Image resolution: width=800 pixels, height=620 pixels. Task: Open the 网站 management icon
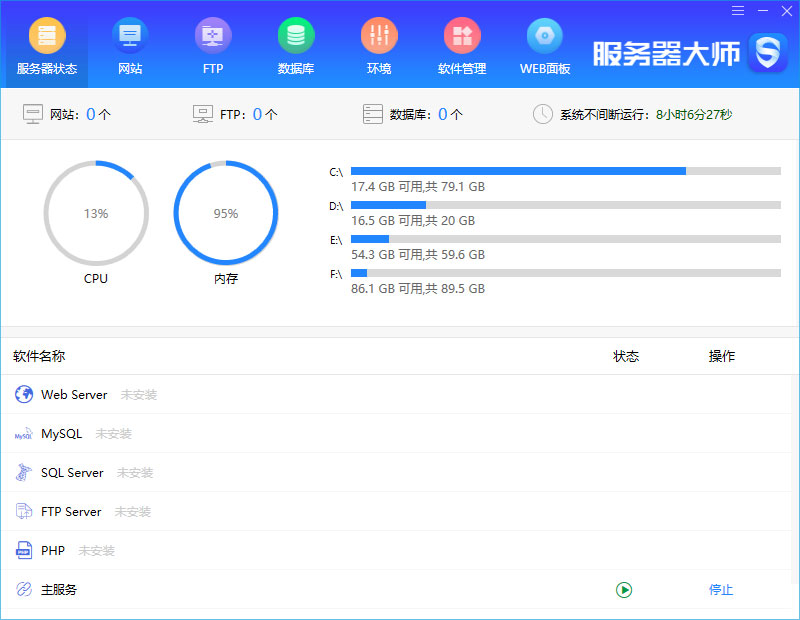tap(130, 36)
